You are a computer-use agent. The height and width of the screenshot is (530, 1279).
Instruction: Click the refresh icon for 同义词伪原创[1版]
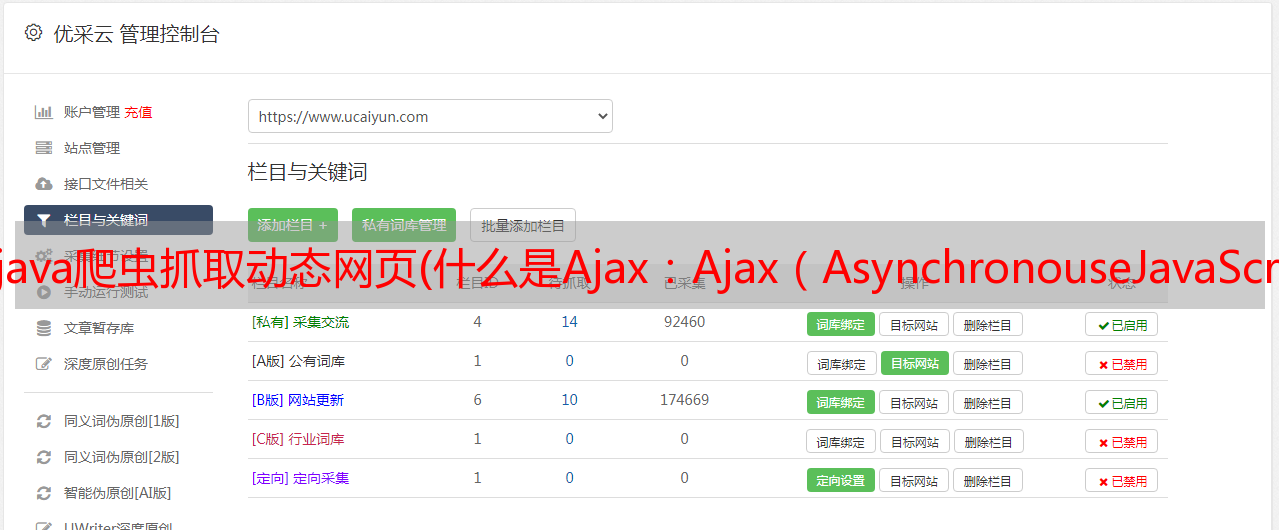click(43, 421)
